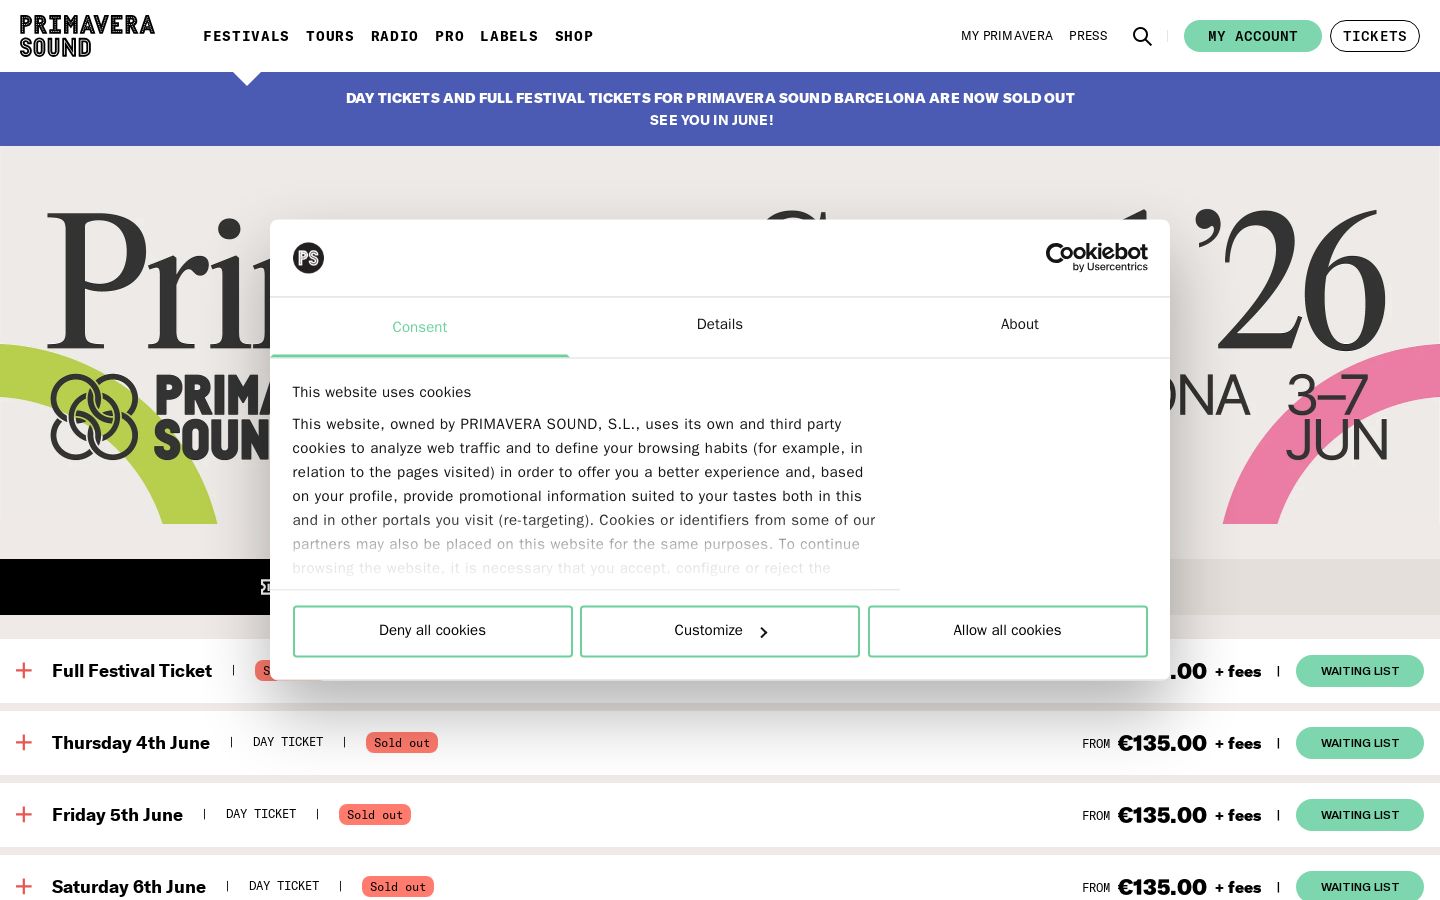Click the Cookiebot by Usercentrics logo
The width and height of the screenshot is (1440, 900).
1096,257
